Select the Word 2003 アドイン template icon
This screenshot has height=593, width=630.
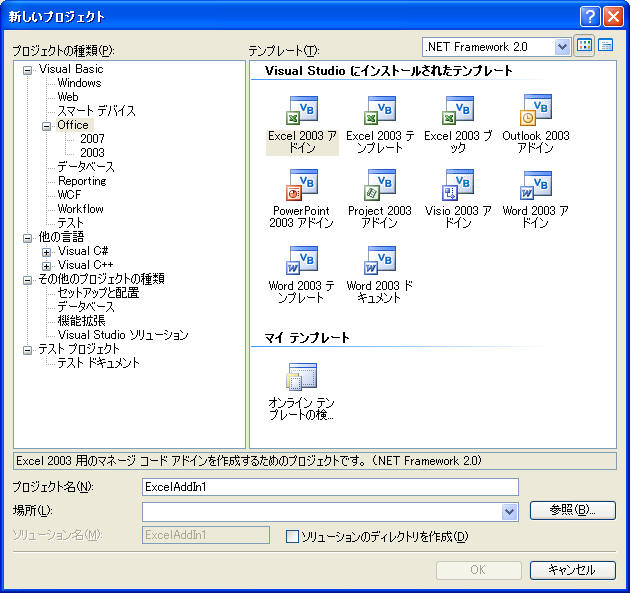click(x=536, y=185)
